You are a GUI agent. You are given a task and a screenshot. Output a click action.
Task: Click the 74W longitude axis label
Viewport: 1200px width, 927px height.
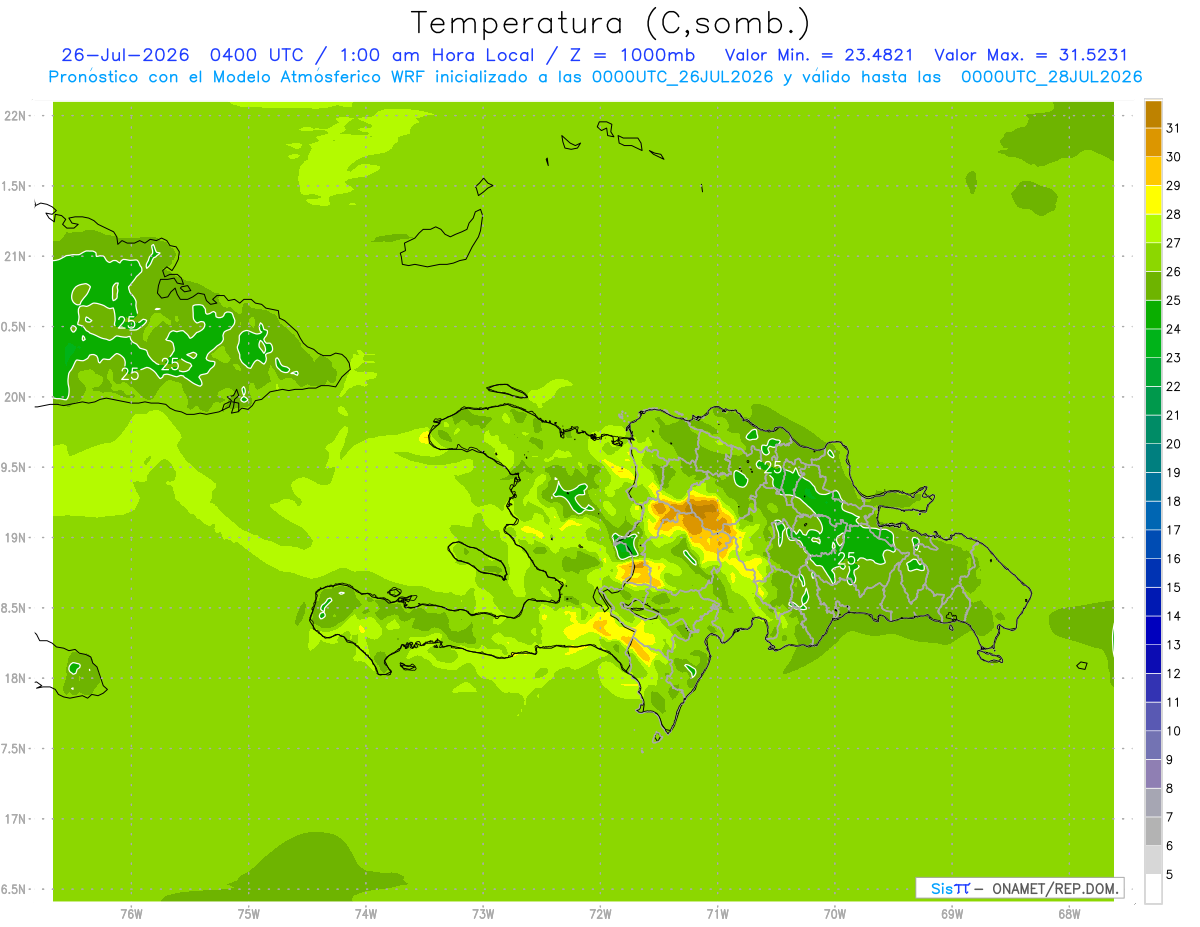click(x=366, y=914)
